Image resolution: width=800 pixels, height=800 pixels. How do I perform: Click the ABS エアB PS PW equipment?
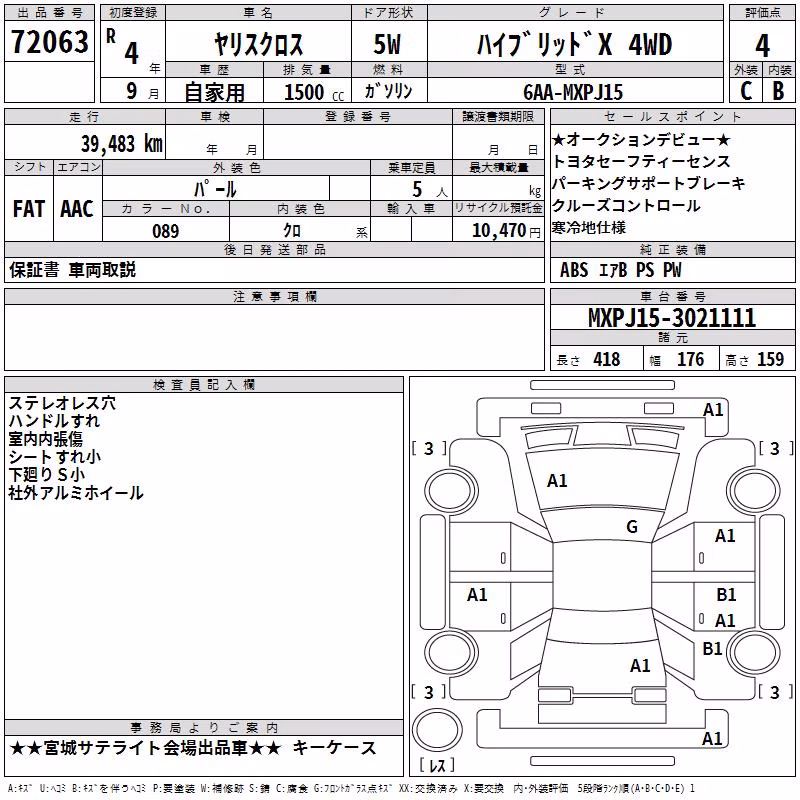pyautogui.click(x=620, y=270)
